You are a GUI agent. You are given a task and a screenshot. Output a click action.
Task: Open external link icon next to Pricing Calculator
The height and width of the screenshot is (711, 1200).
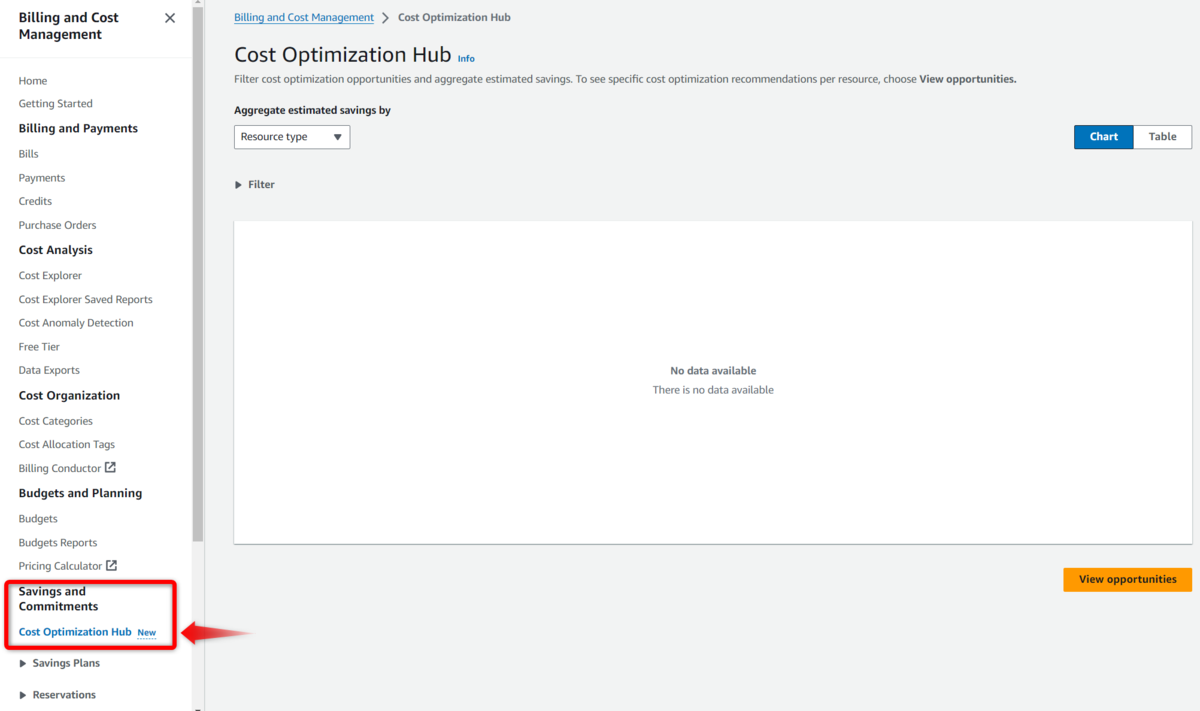[112, 565]
